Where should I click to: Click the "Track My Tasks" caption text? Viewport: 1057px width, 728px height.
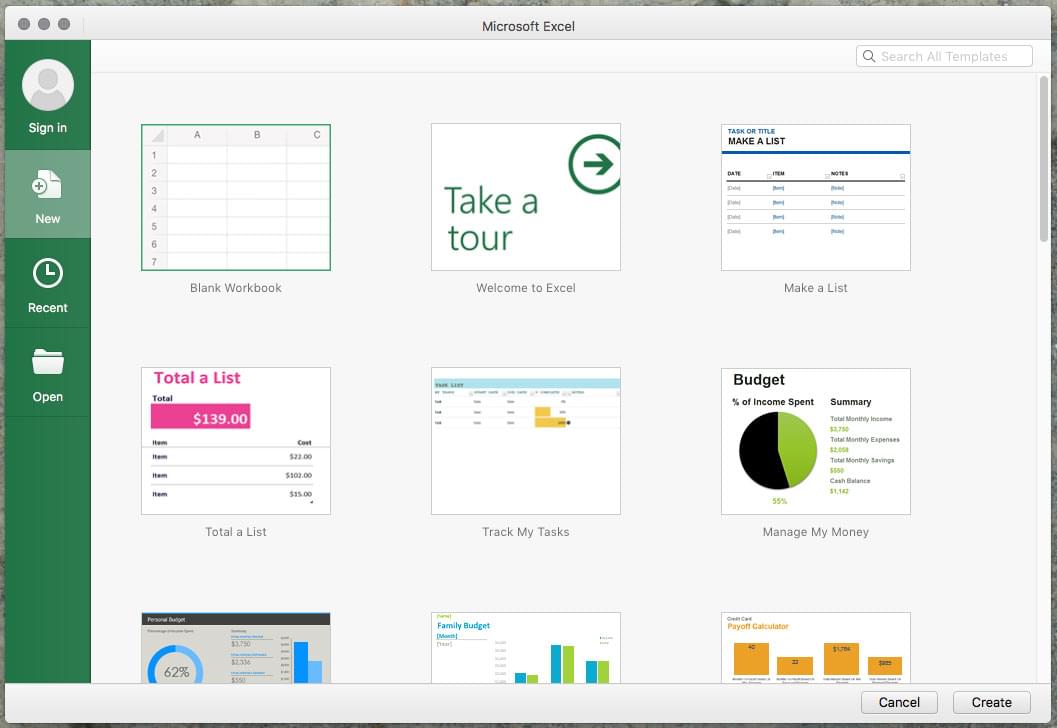tap(526, 532)
